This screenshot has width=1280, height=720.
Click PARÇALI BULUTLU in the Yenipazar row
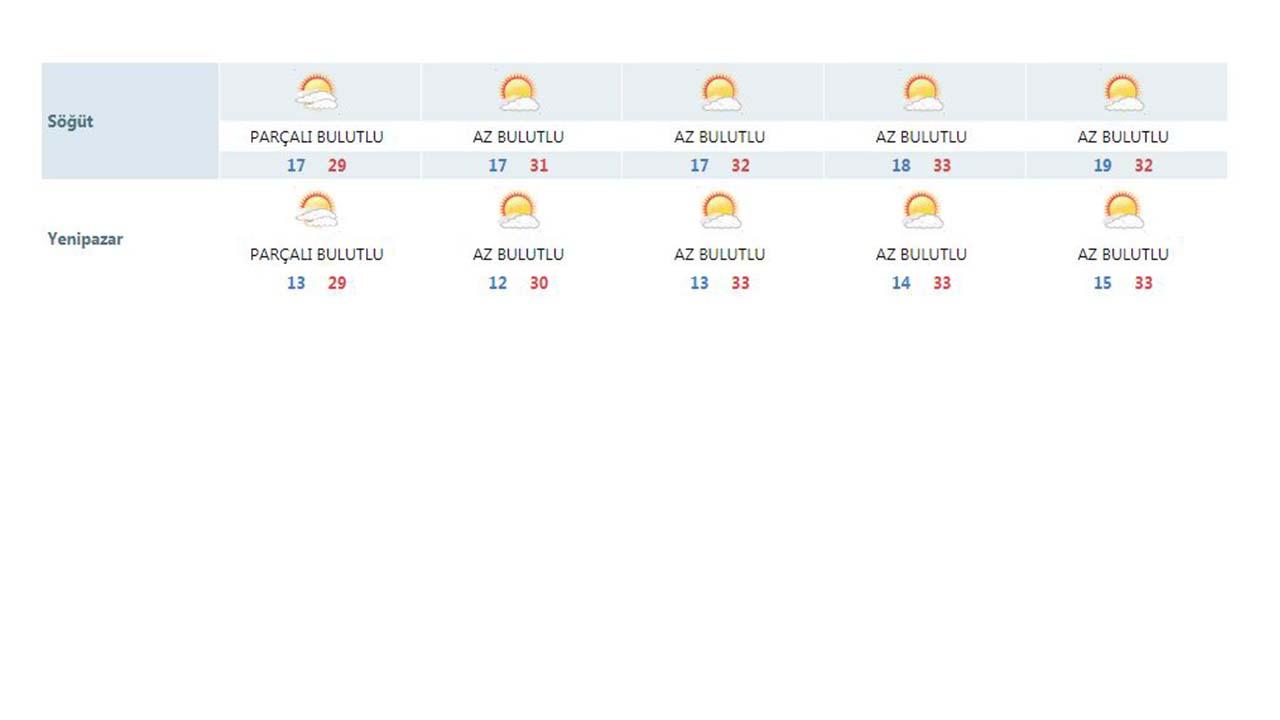(316, 255)
